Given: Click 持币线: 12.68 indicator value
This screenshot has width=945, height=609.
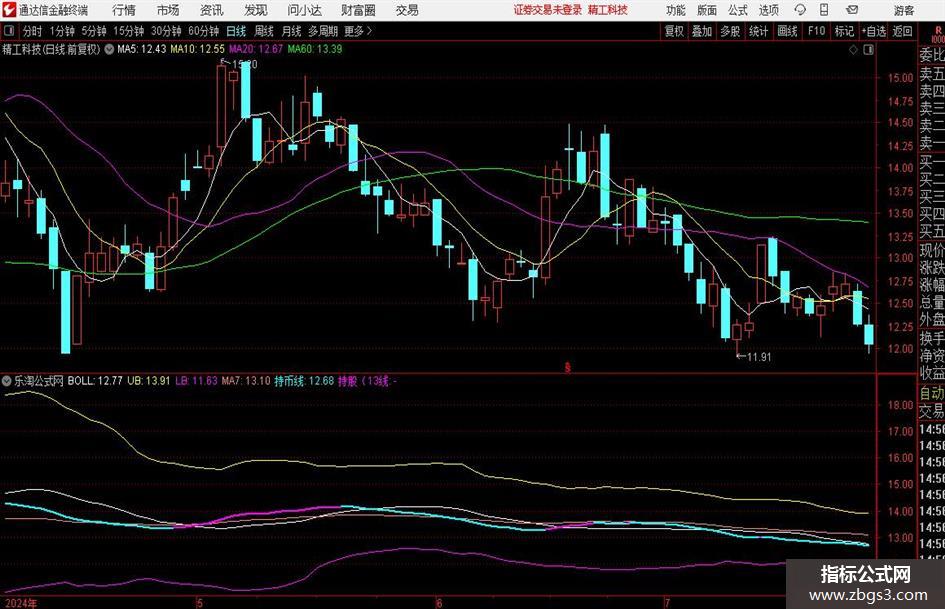Looking at the screenshot, I should [304, 381].
